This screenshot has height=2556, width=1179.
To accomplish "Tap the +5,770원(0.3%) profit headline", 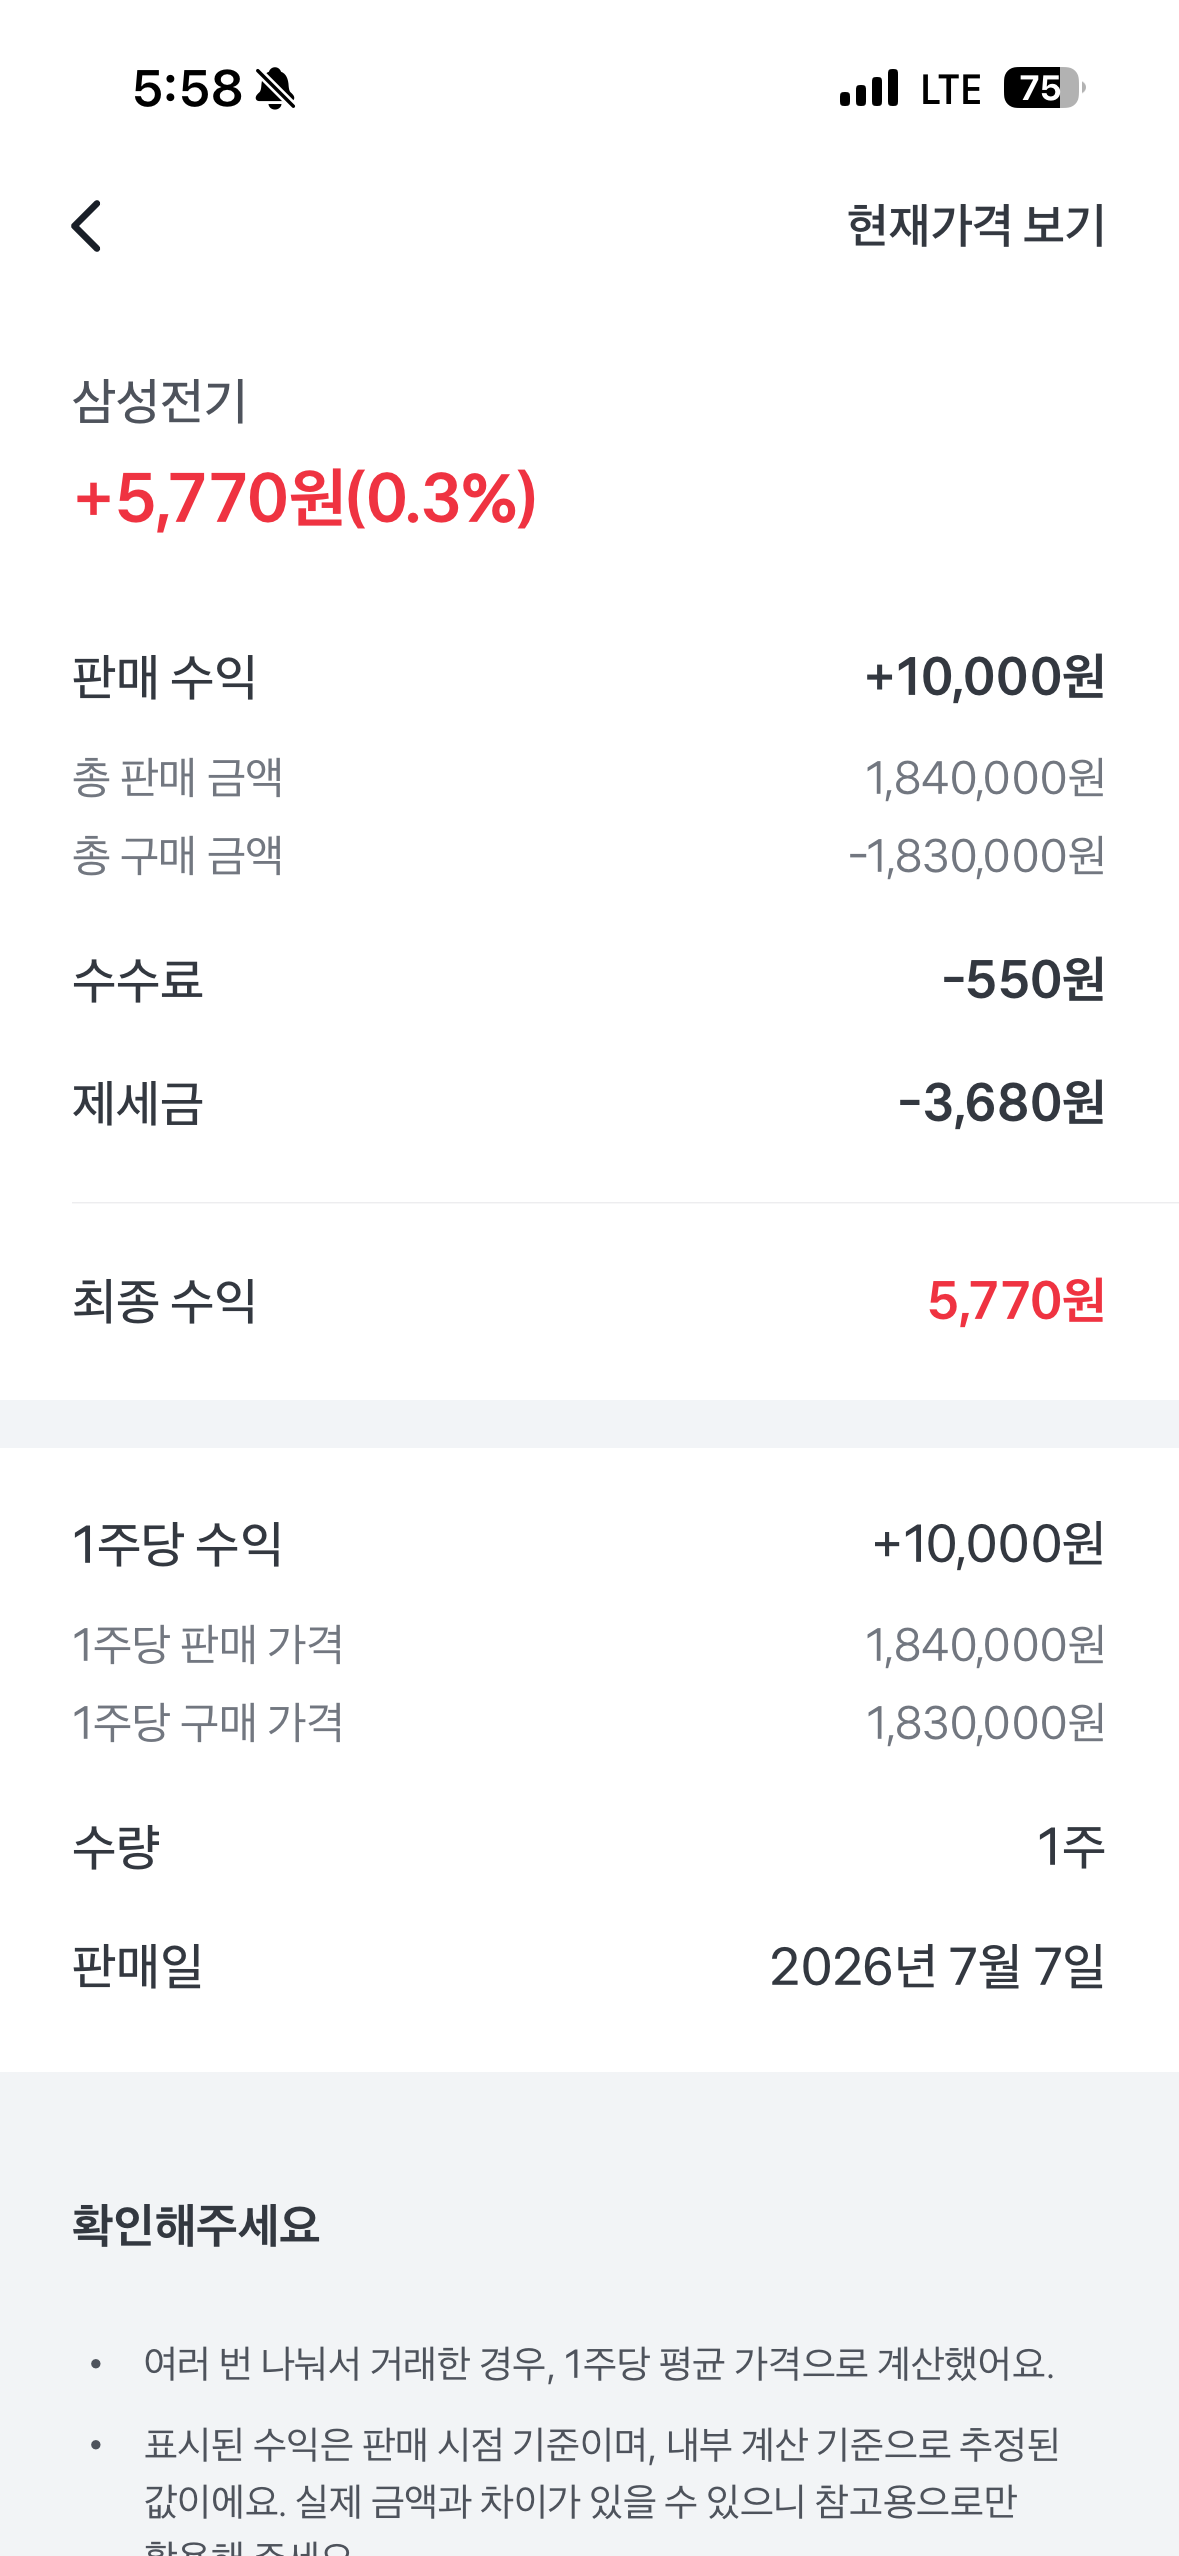I will (x=306, y=498).
